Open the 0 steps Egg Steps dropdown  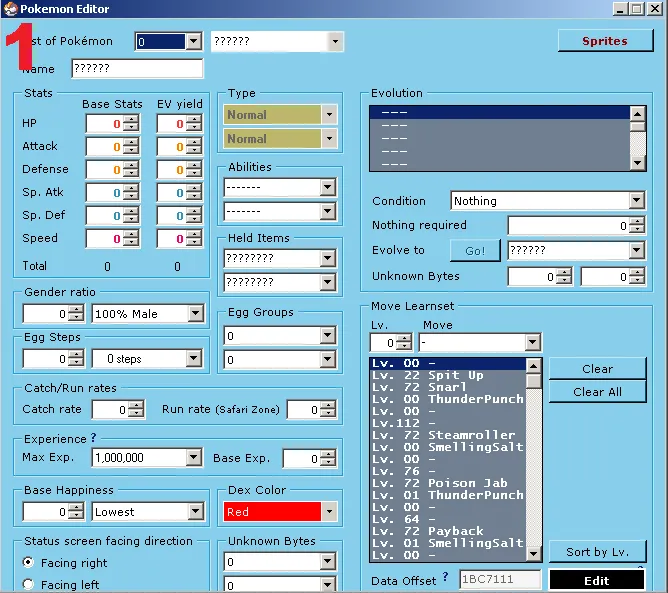[x=194, y=358]
